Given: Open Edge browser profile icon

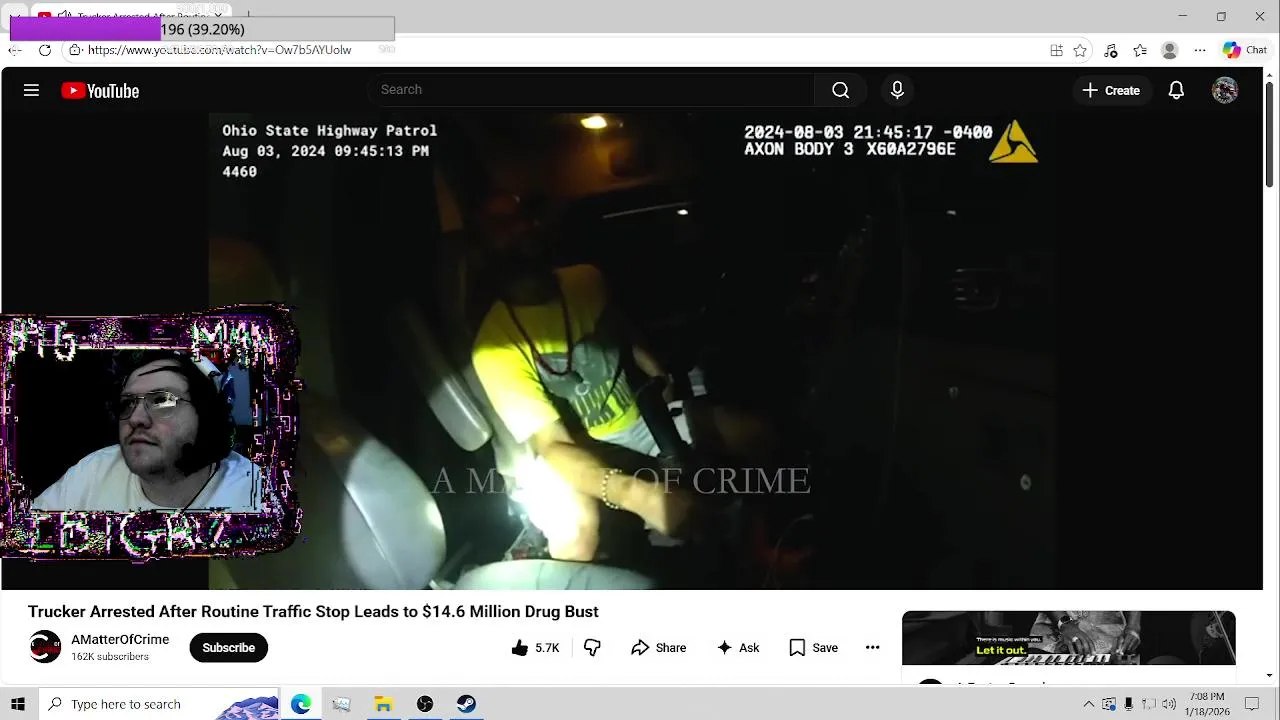Looking at the screenshot, I should pyautogui.click(x=1170, y=50).
